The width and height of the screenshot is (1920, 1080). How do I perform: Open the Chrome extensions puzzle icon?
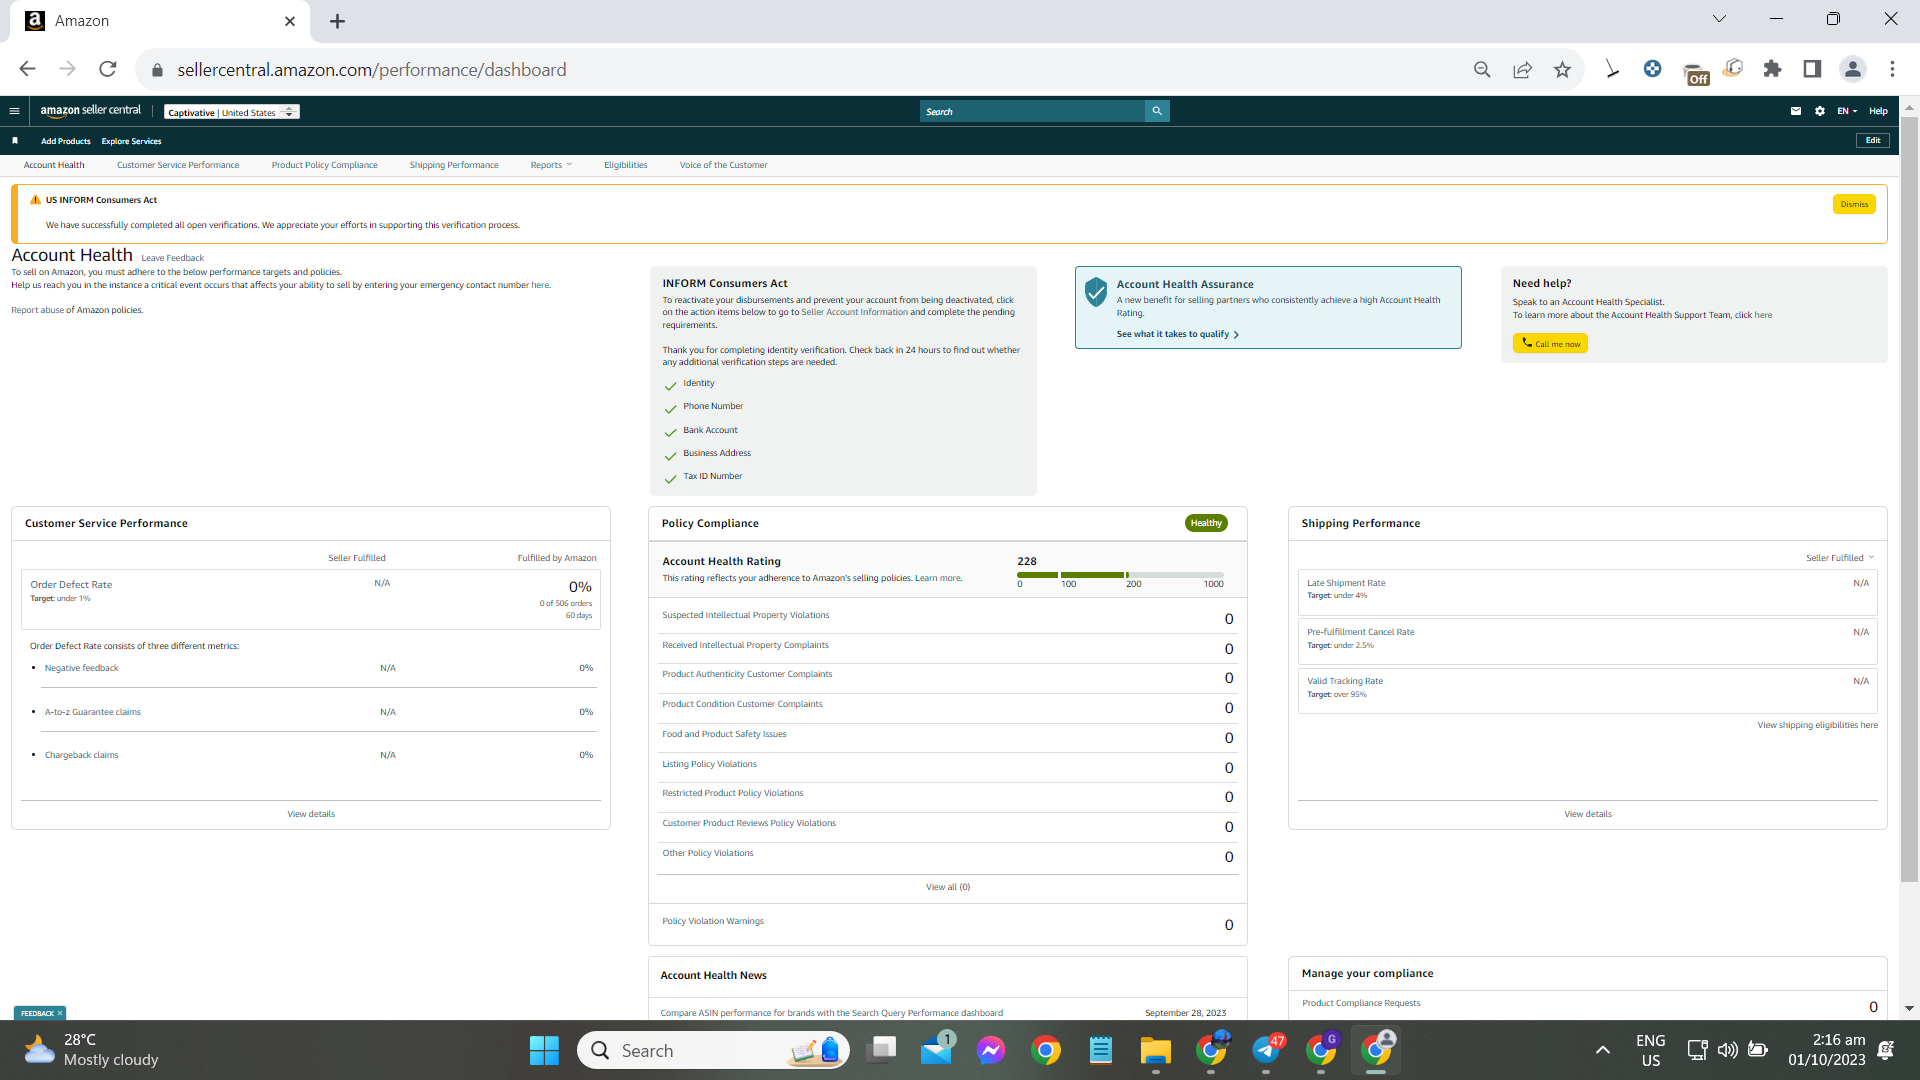click(1772, 69)
